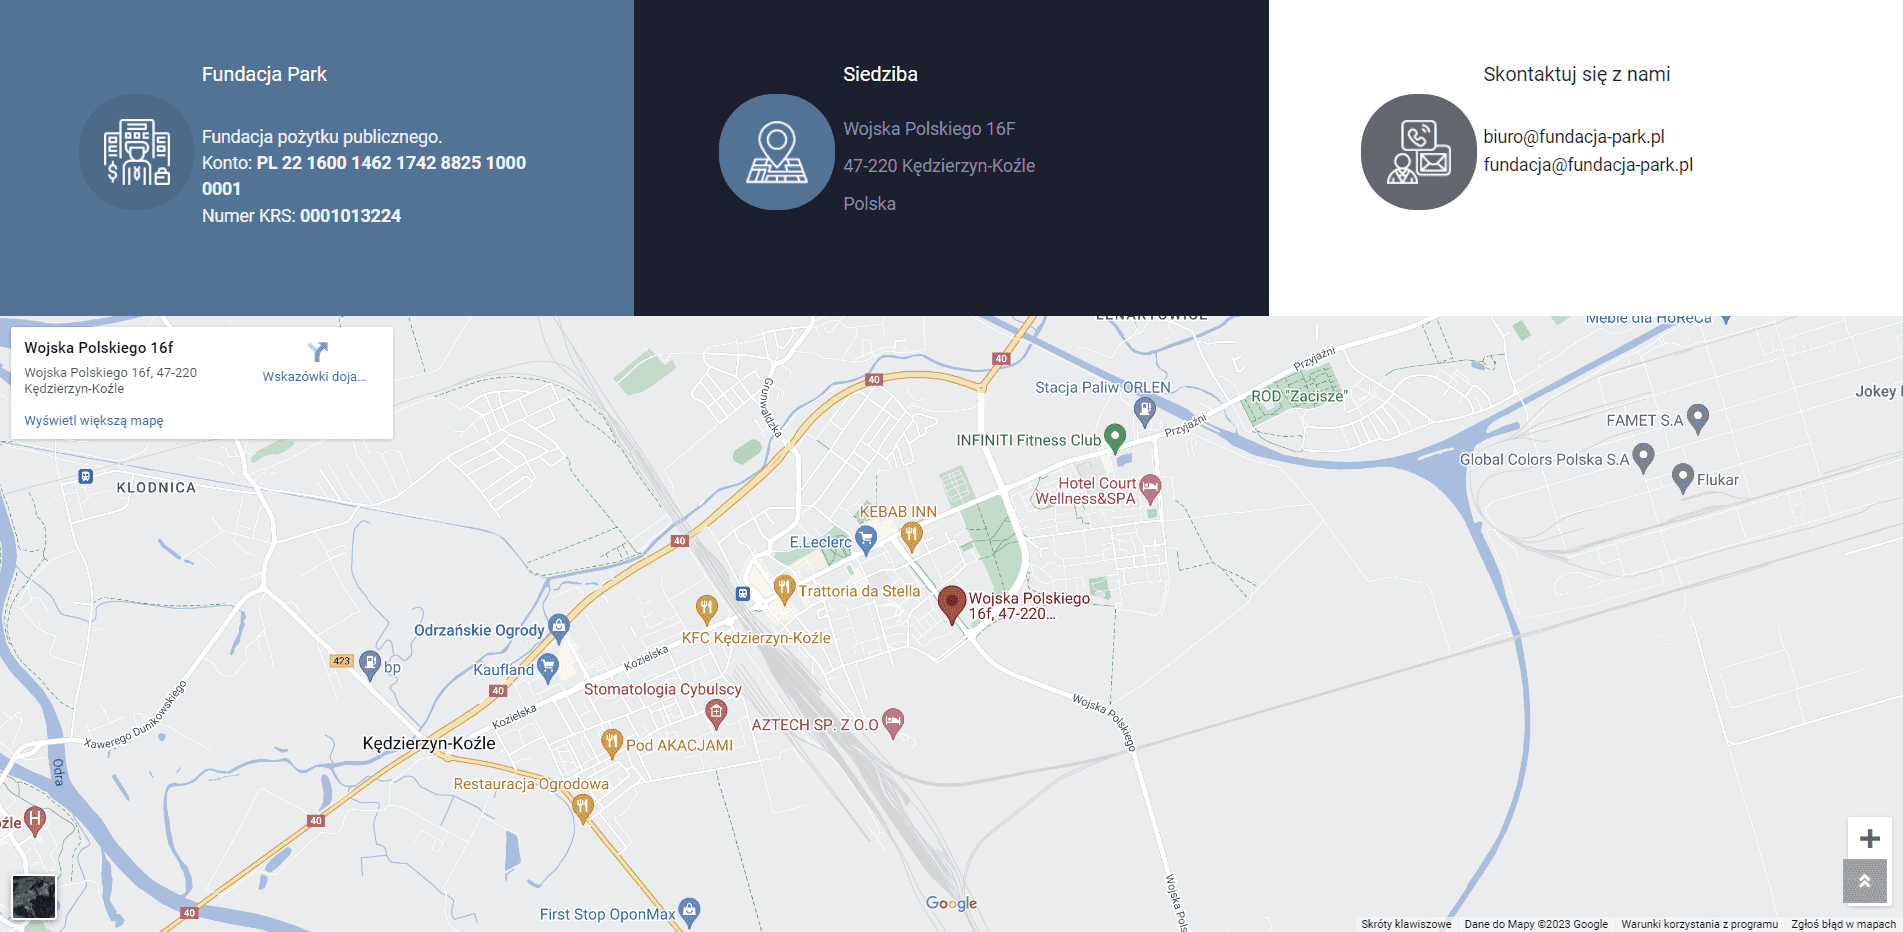Click 'Zgłoś błąd w mapach' link
1903x932 pixels.
(x=1842, y=924)
